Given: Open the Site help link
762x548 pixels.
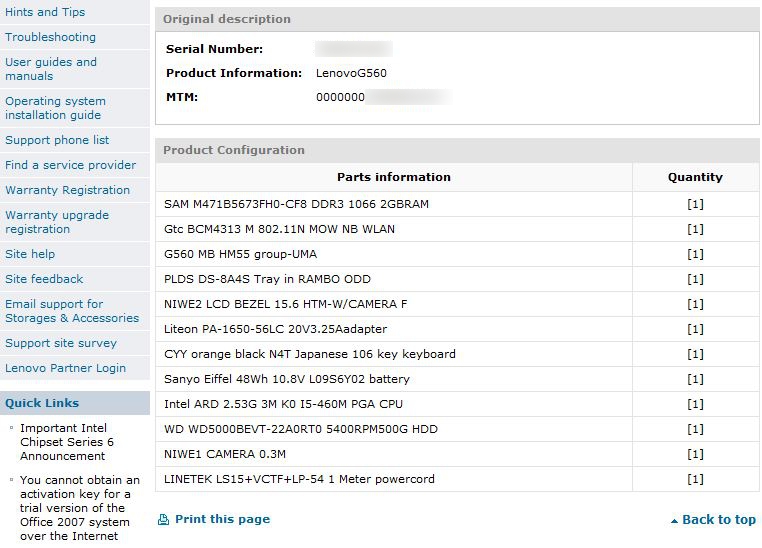Looking at the screenshot, I should [30, 254].
